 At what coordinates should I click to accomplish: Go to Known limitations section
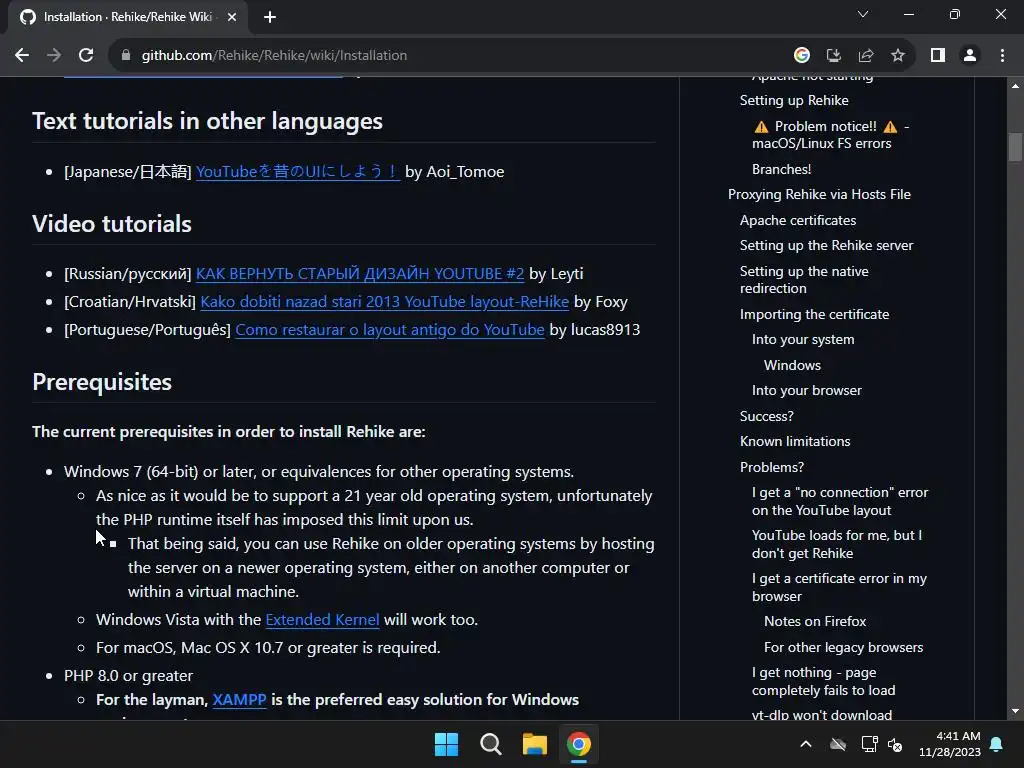(795, 441)
